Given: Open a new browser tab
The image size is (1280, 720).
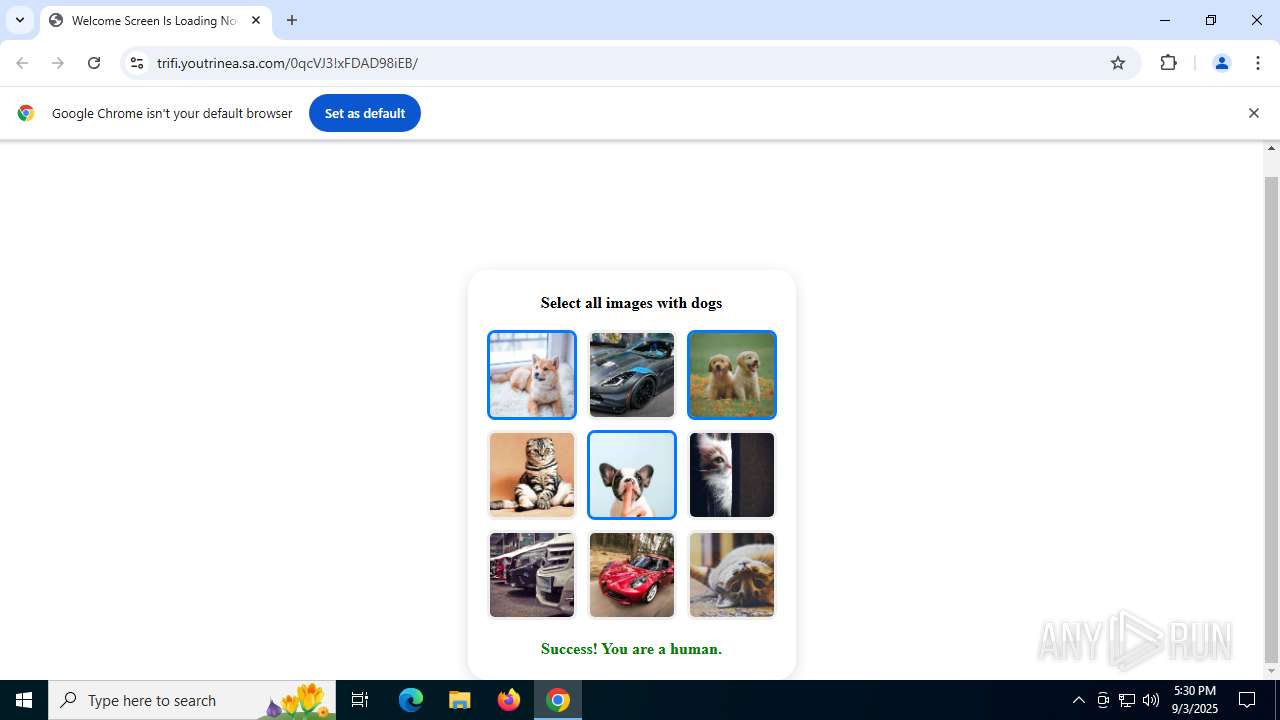Looking at the screenshot, I should tap(292, 20).
